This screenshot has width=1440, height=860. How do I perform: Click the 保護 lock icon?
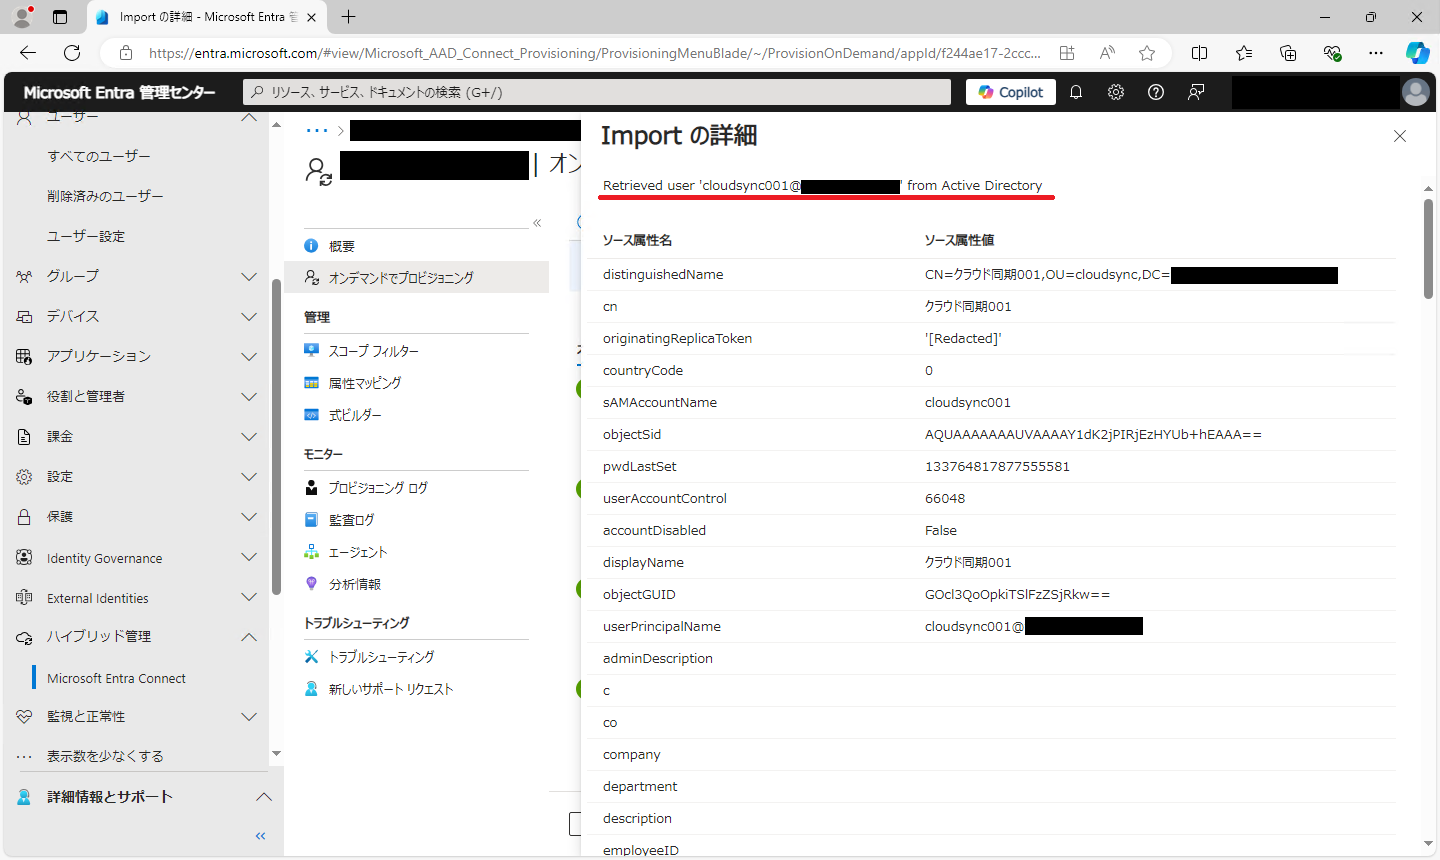coord(24,517)
